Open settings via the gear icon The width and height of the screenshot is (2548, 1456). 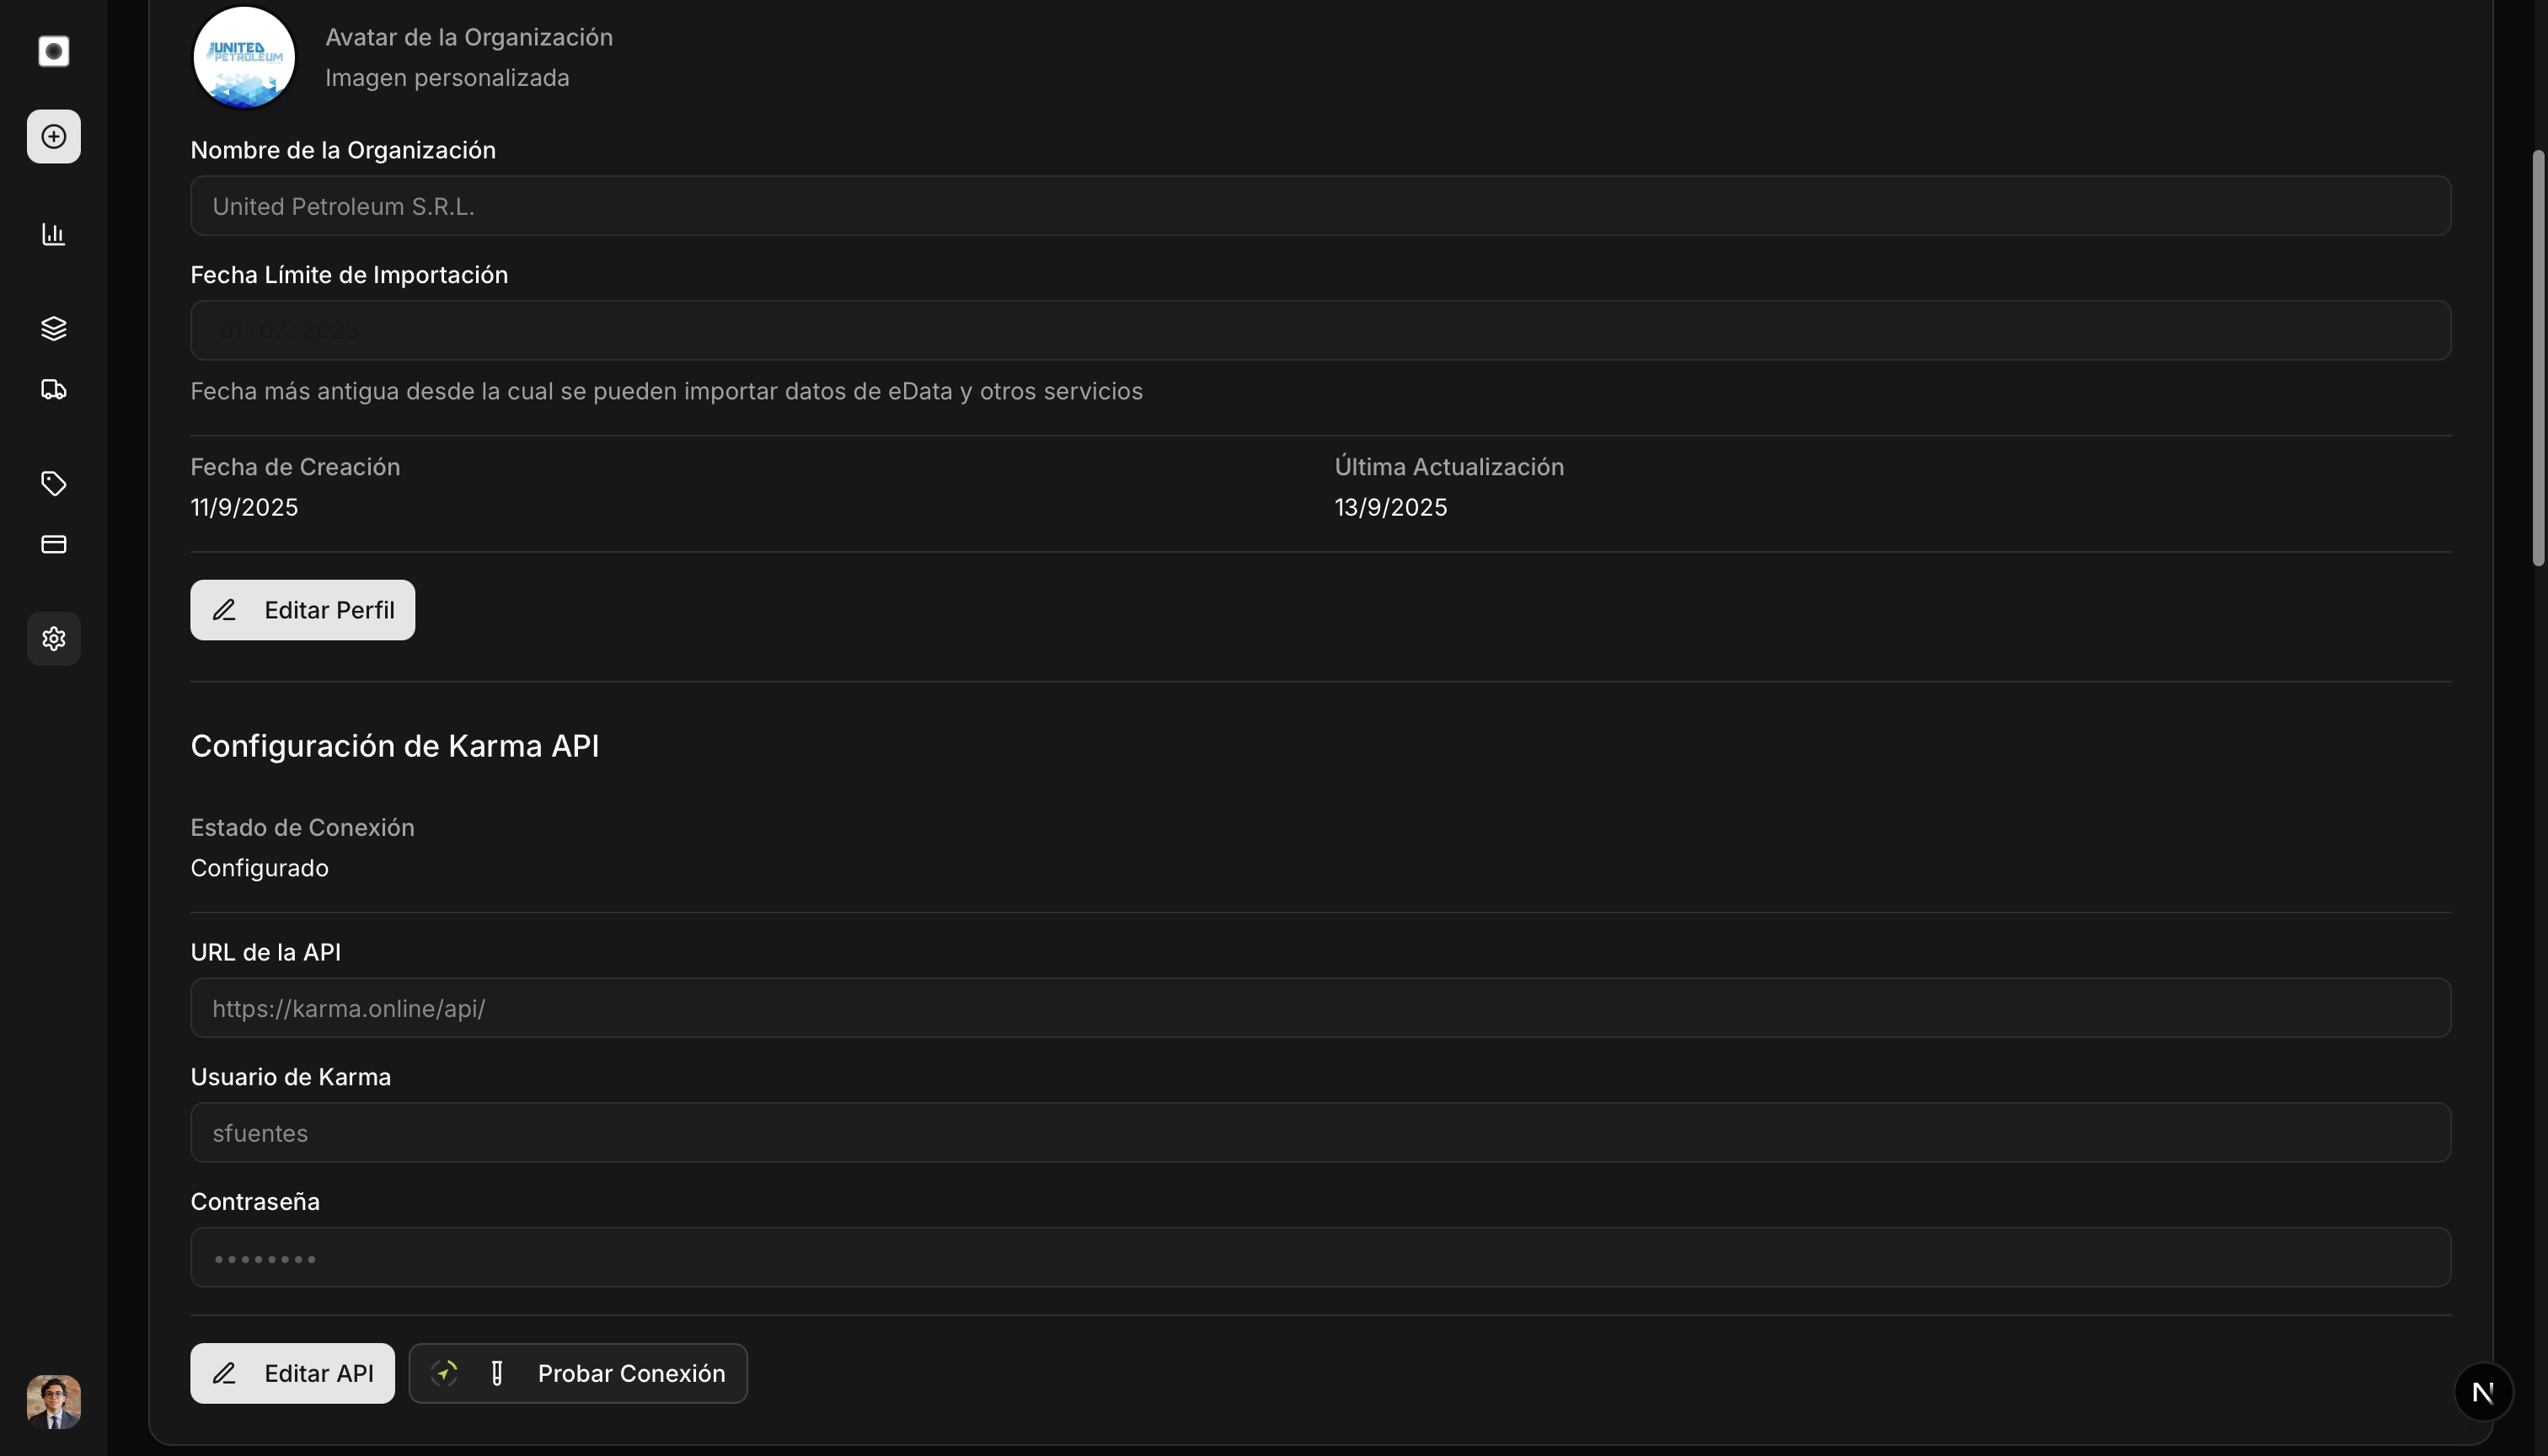click(53, 639)
